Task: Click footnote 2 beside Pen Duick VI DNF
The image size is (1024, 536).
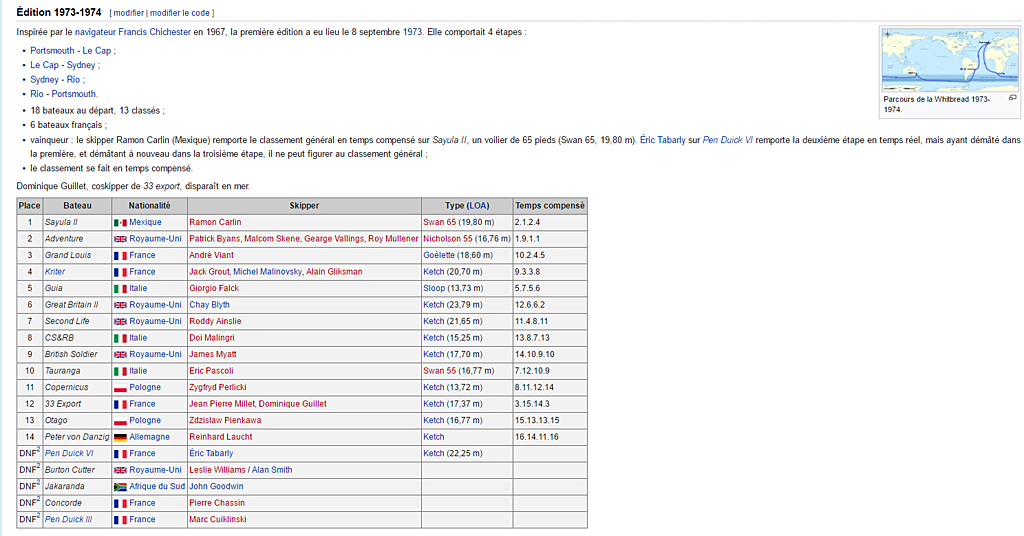Action: [x=39, y=450]
